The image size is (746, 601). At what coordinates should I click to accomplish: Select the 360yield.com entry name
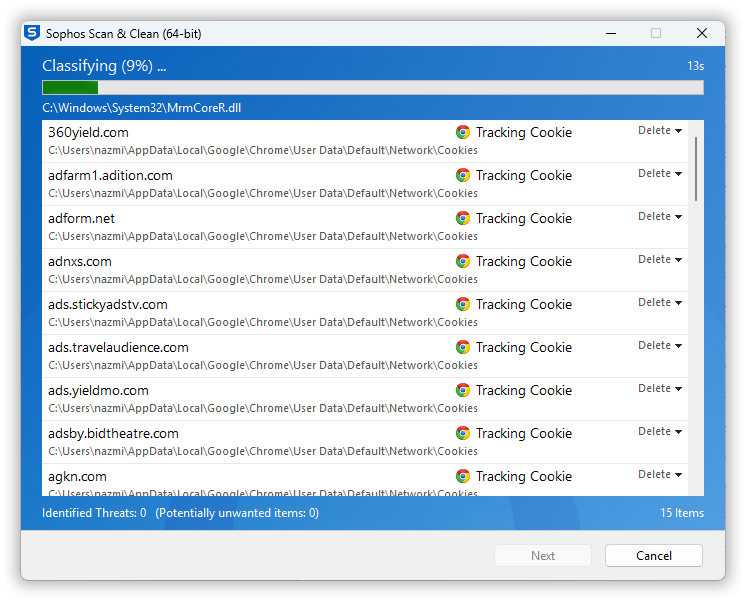[88, 132]
